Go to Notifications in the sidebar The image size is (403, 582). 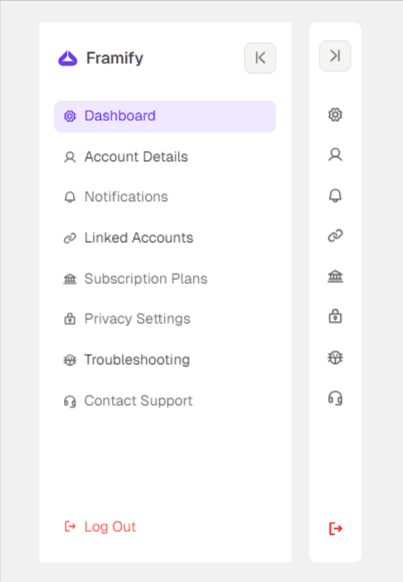point(165,197)
